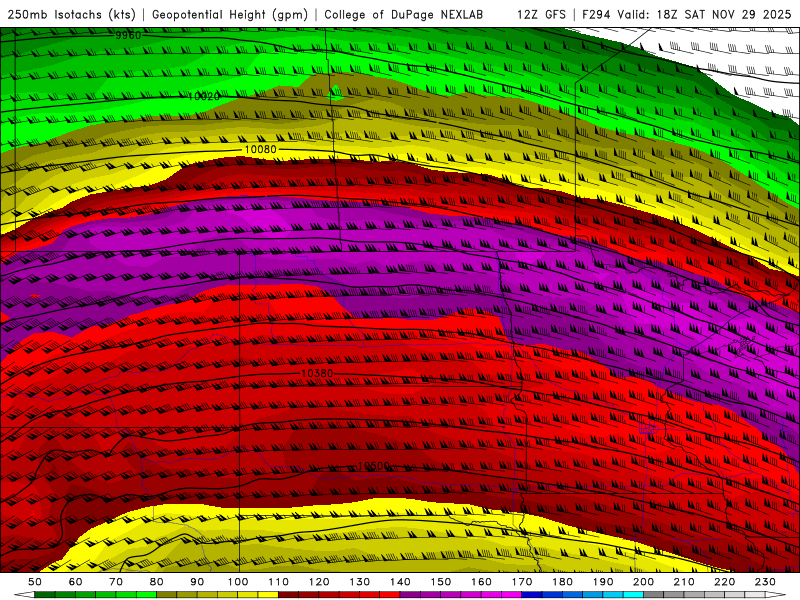Select the bright yellow swatch just before 110
The width and height of the screenshot is (800, 600).
268,594
